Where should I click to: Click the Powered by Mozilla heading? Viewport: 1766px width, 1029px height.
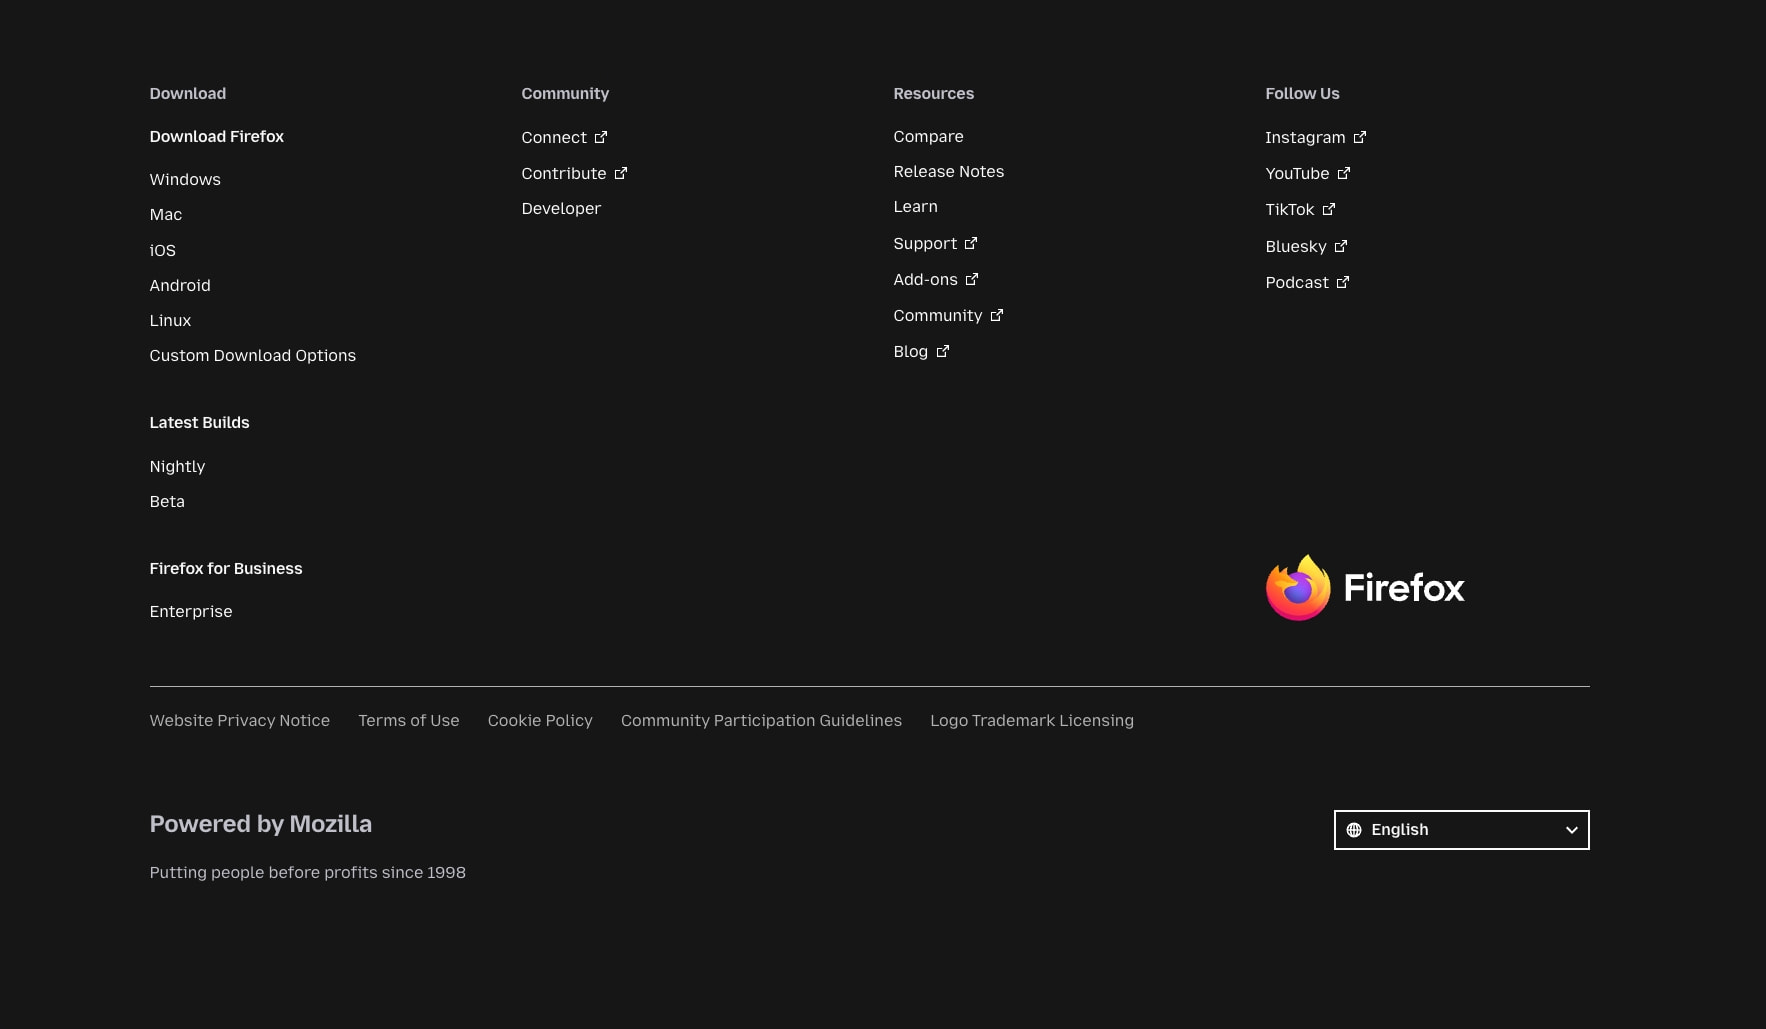point(261,824)
